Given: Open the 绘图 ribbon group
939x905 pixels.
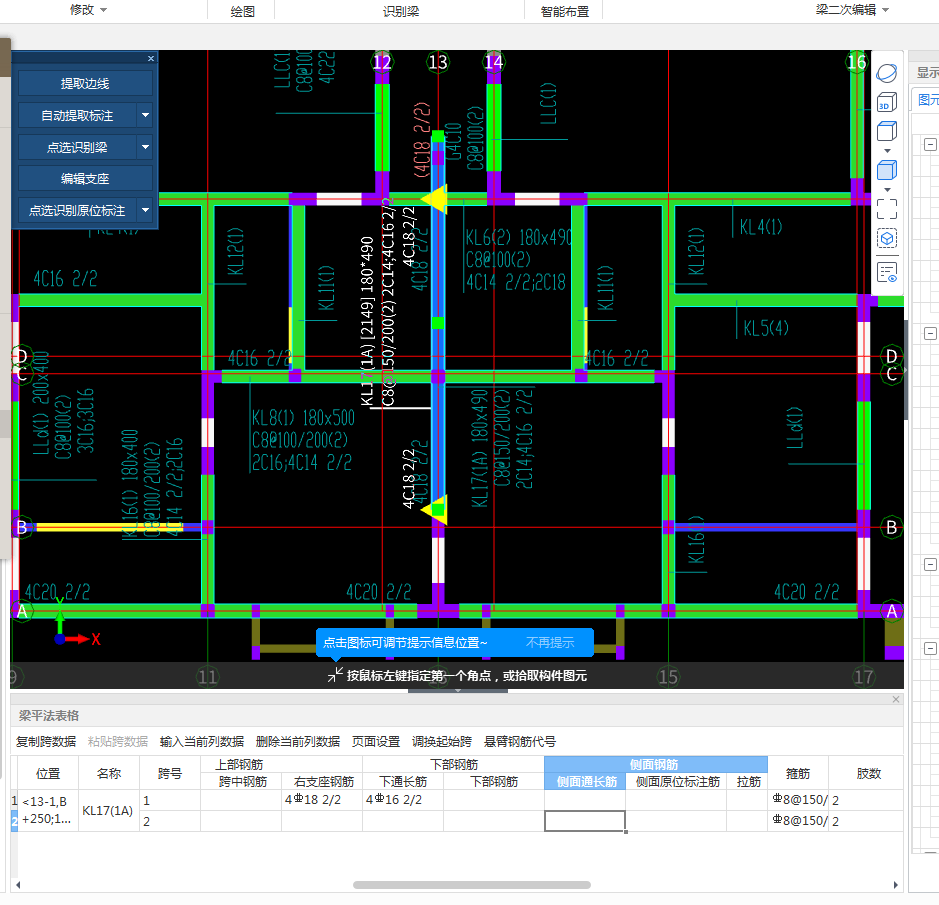Looking at the screenshot, I should (243, 11).
